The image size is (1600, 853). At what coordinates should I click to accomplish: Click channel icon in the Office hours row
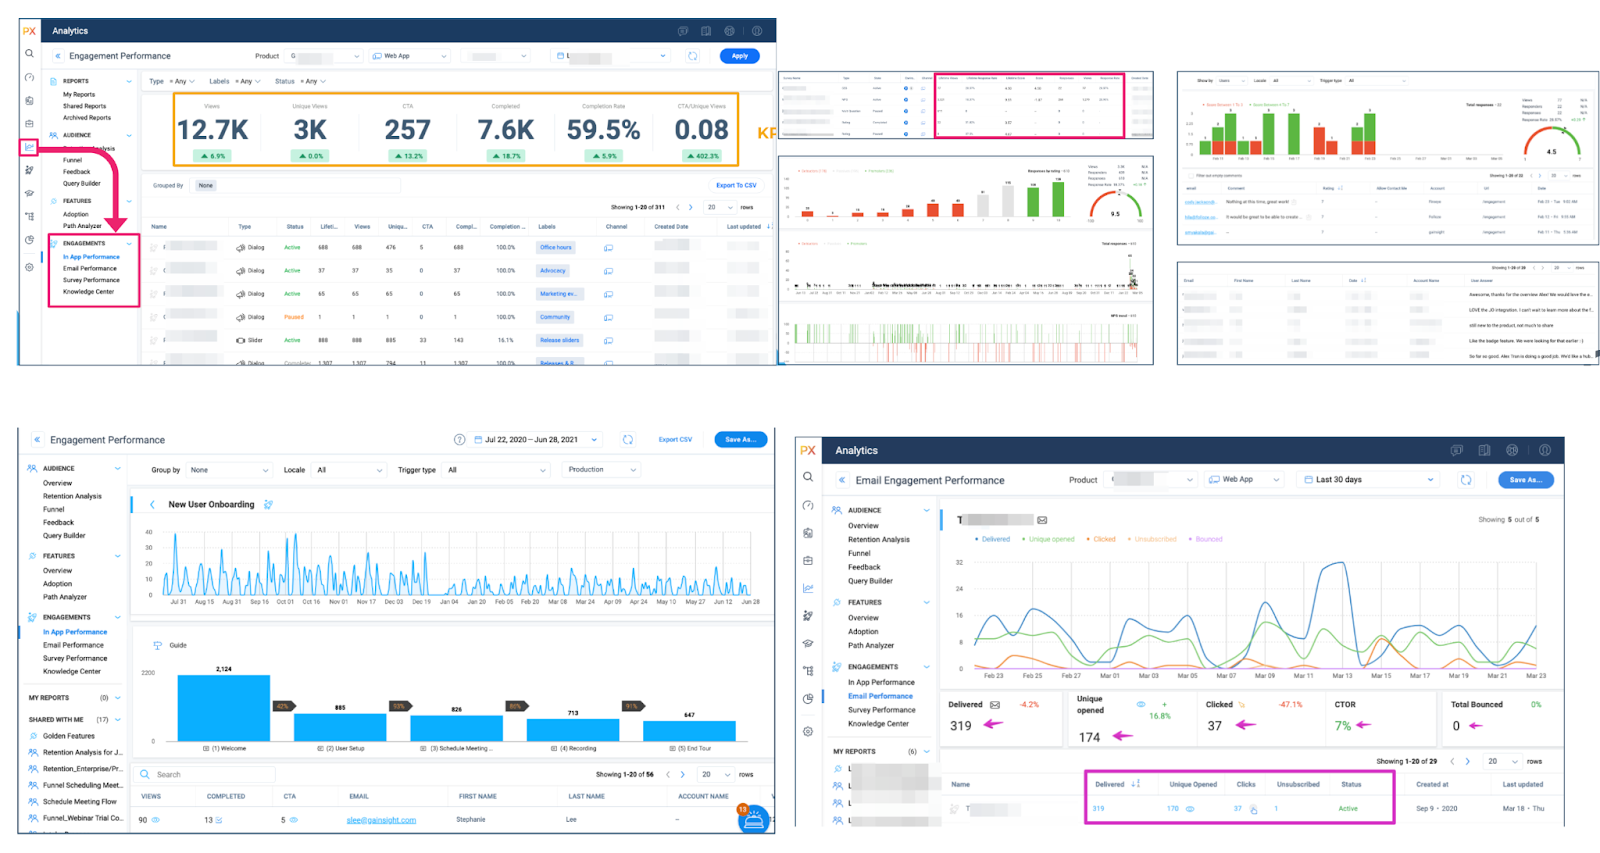tap(608, 247)
